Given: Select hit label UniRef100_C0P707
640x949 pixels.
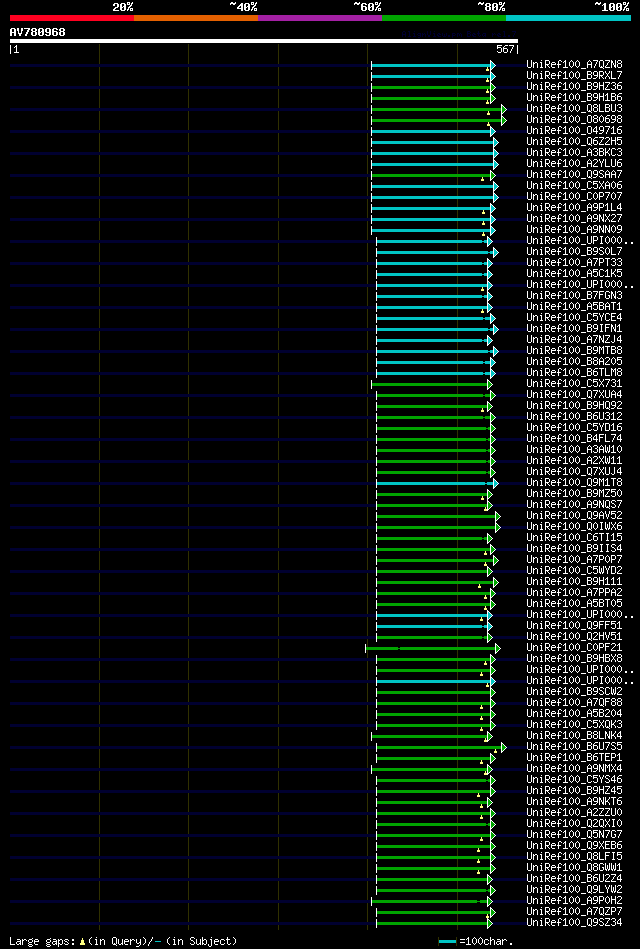Looking at the screenshot, I should click(574, 197).
